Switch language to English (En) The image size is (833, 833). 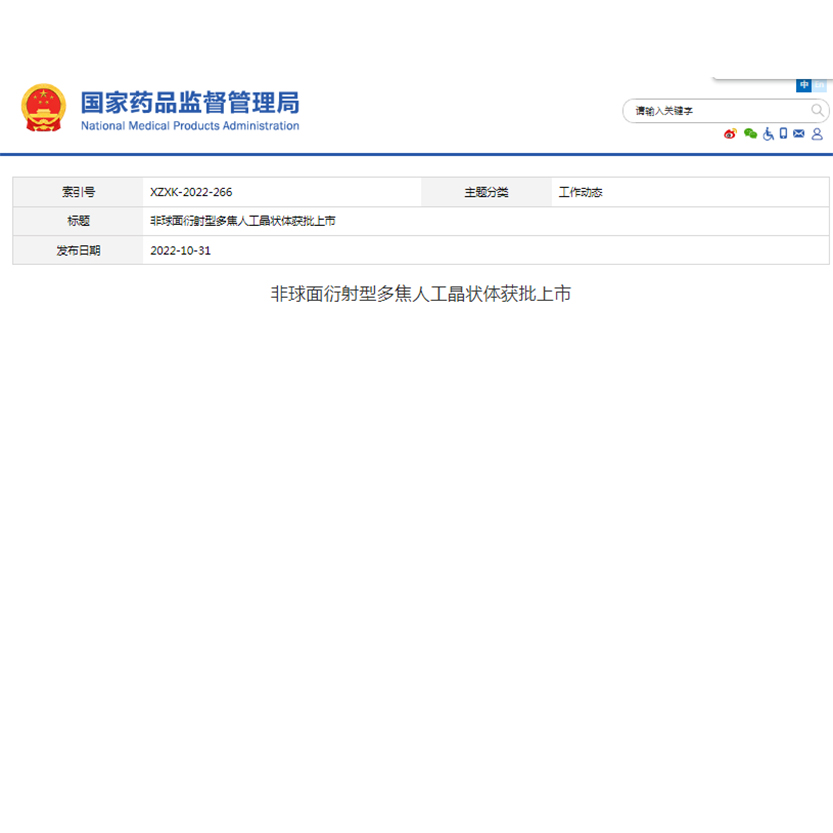pos(819,86)
